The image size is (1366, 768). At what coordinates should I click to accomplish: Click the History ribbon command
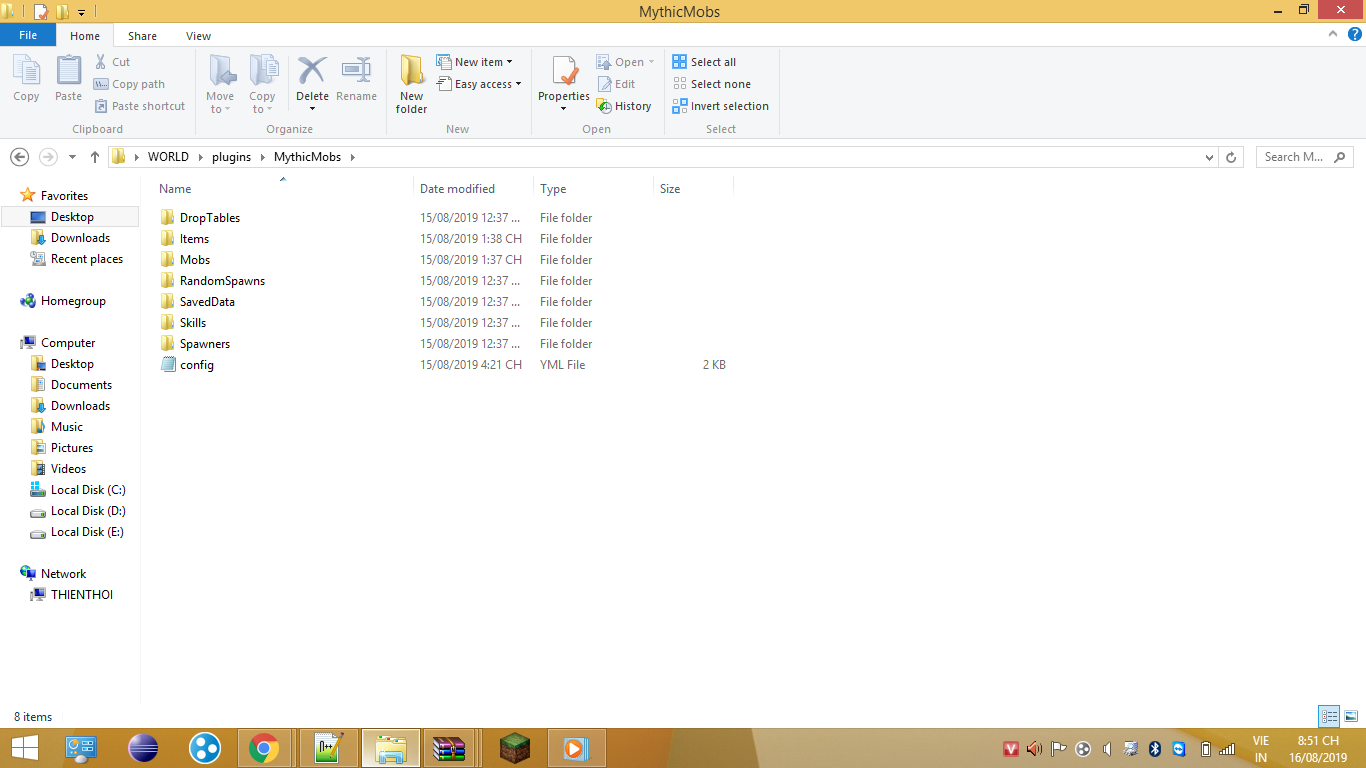tap(624, 106)
